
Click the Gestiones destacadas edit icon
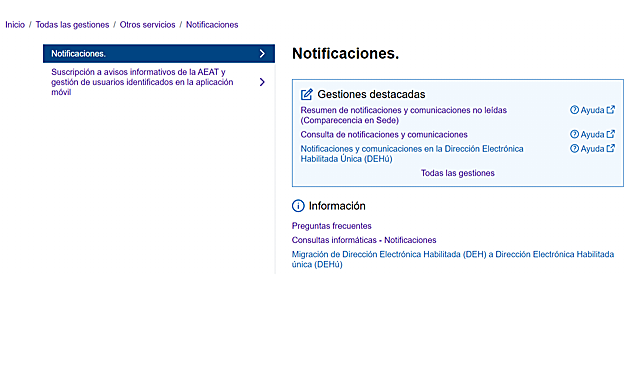pyautogui.click(x=307, y=94)
